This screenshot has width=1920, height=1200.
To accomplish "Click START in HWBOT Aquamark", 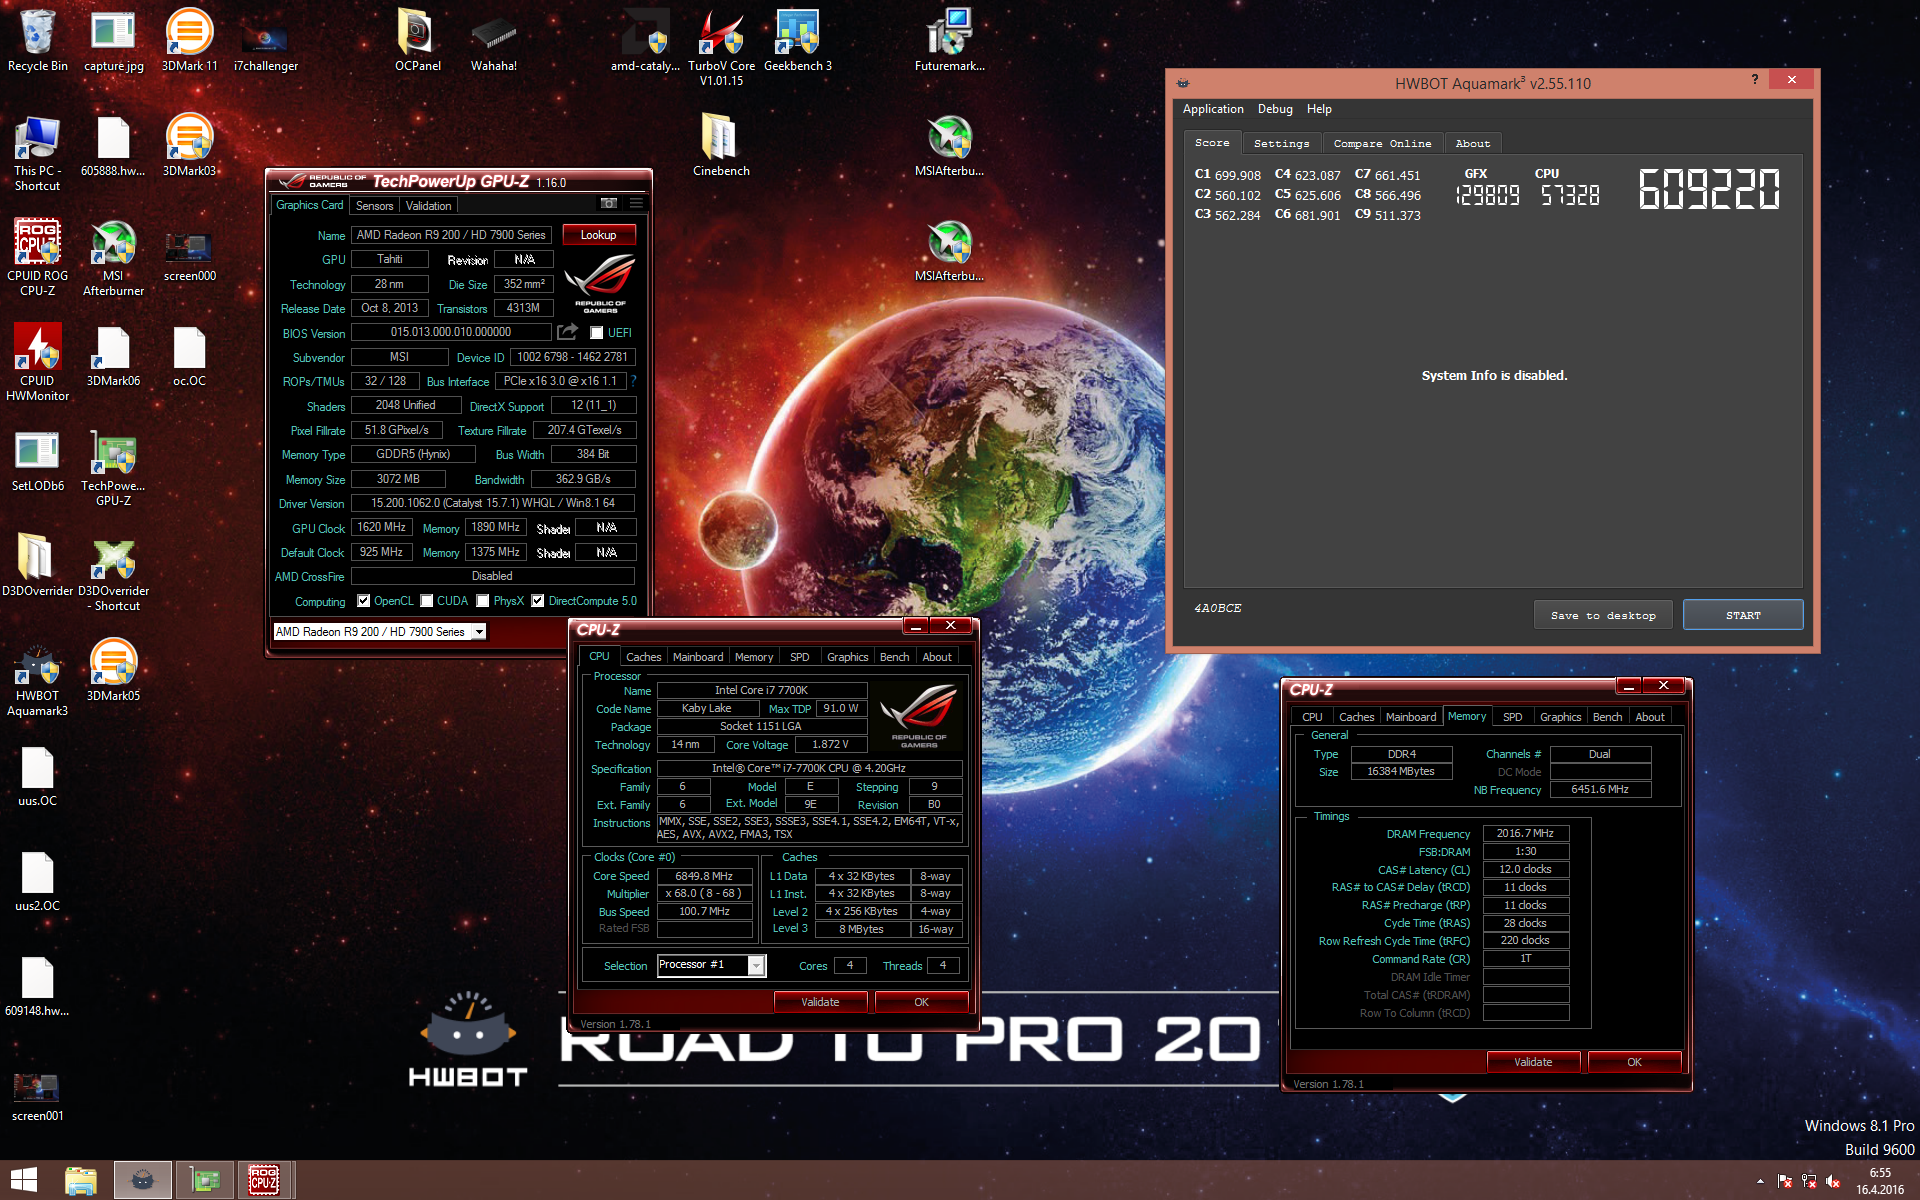I will pyautogui.click(x=1743, y=615).
